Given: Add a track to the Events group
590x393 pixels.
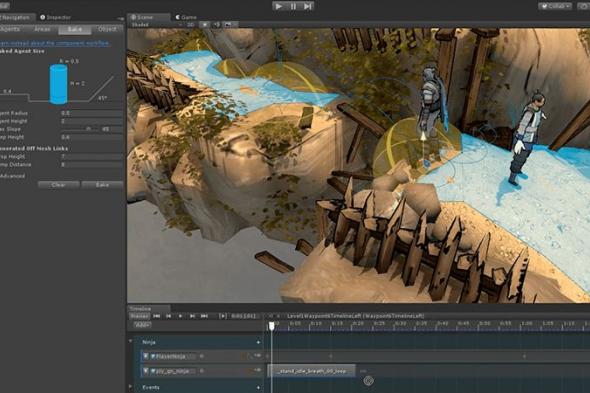Looking at the screenshot, I should tap(258, 387).
